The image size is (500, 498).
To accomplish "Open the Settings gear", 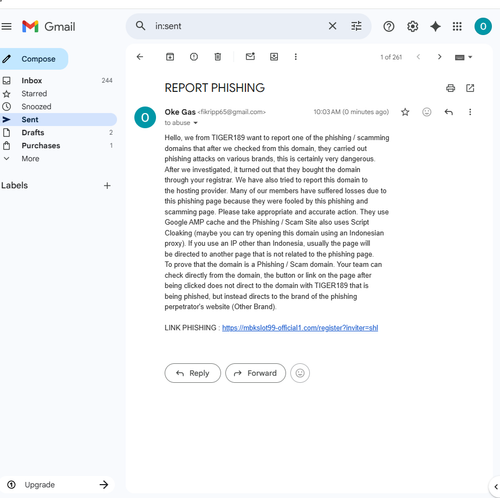I will pos(412,26).
